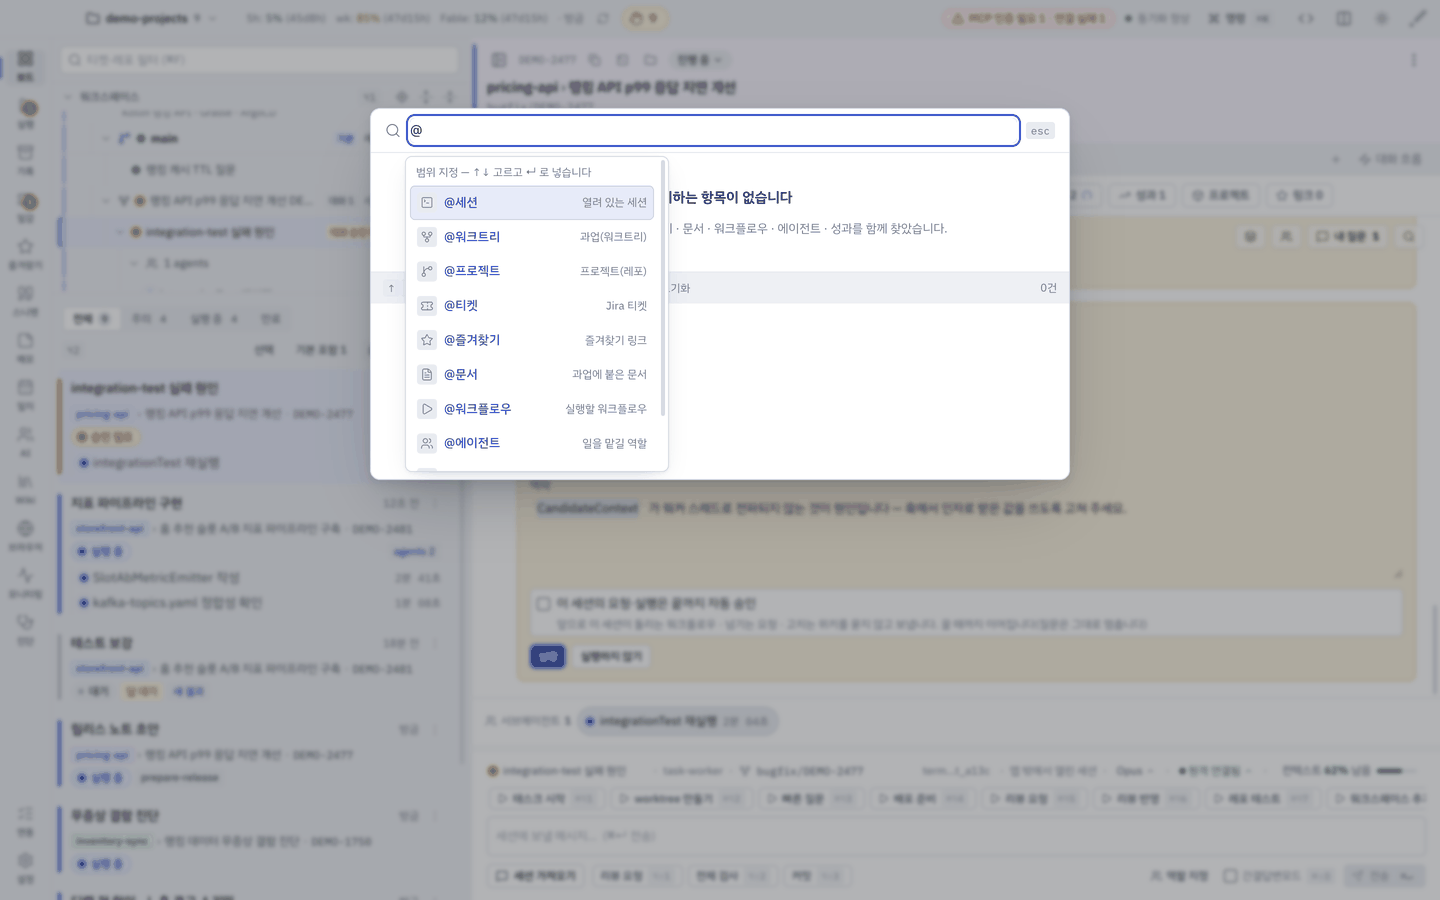The height and width of the screenshot is (900, 1440).
Task: Choose the @워크트리 scope entry
Action: click(532, 237)
